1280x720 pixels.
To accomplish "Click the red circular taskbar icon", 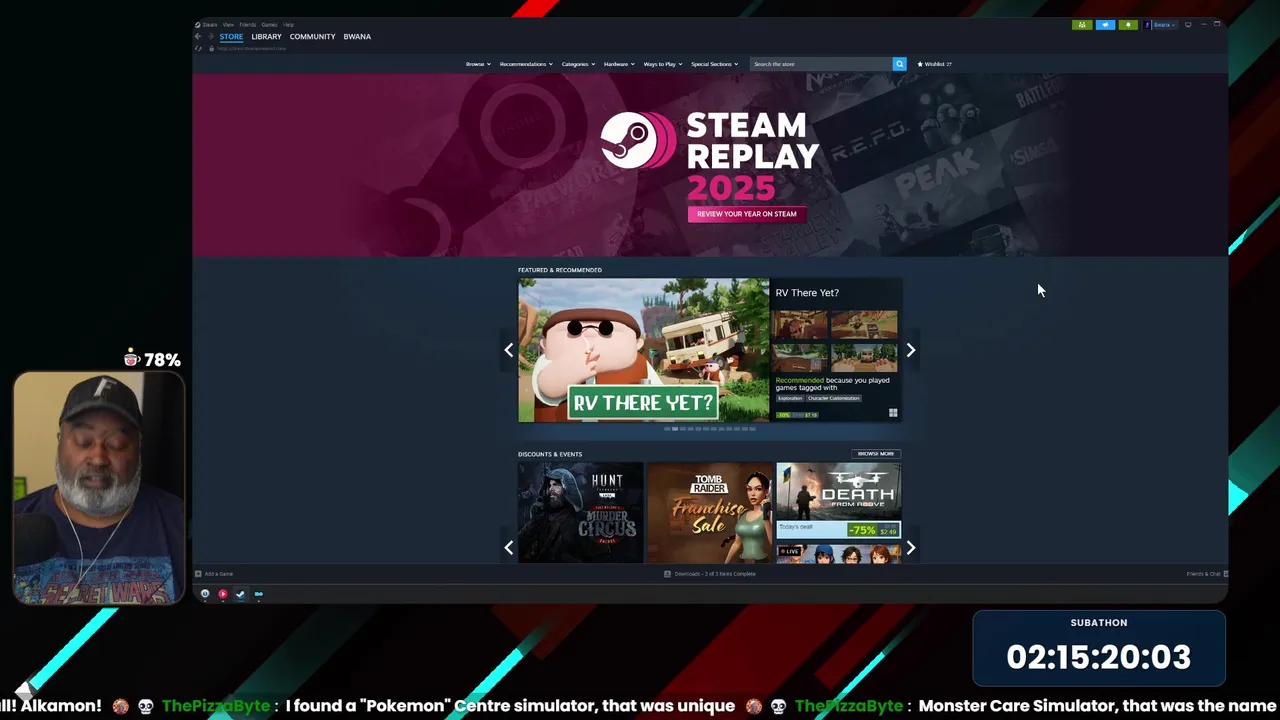I will [223, 594].
